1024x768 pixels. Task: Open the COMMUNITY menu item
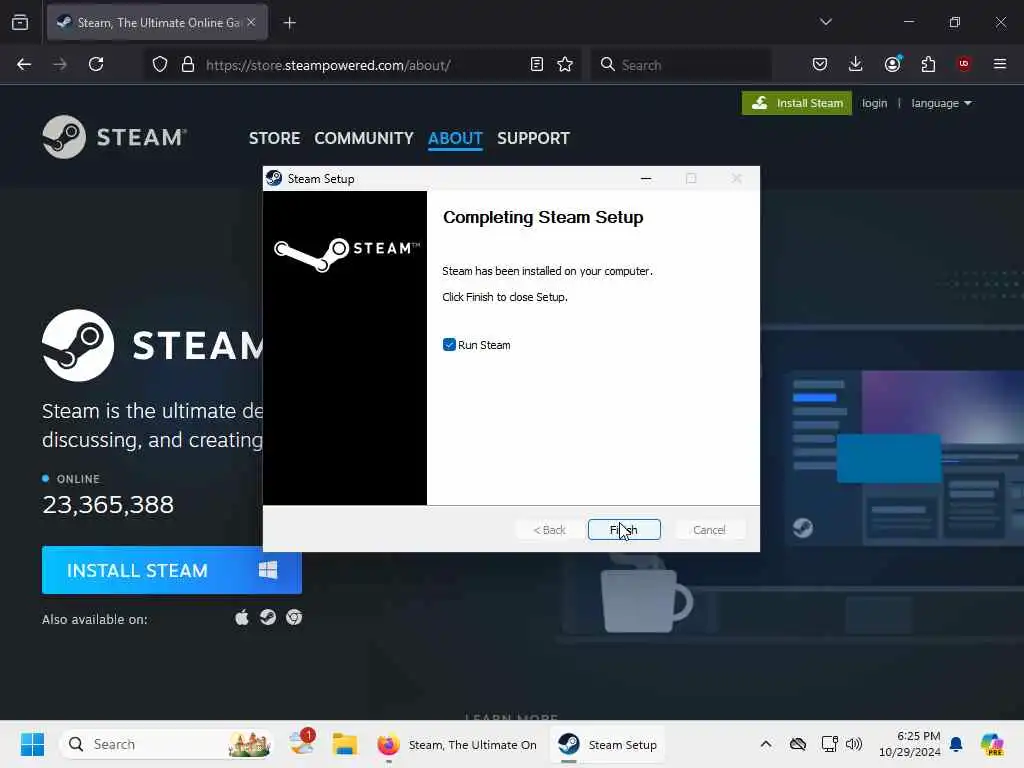(364, 138)
